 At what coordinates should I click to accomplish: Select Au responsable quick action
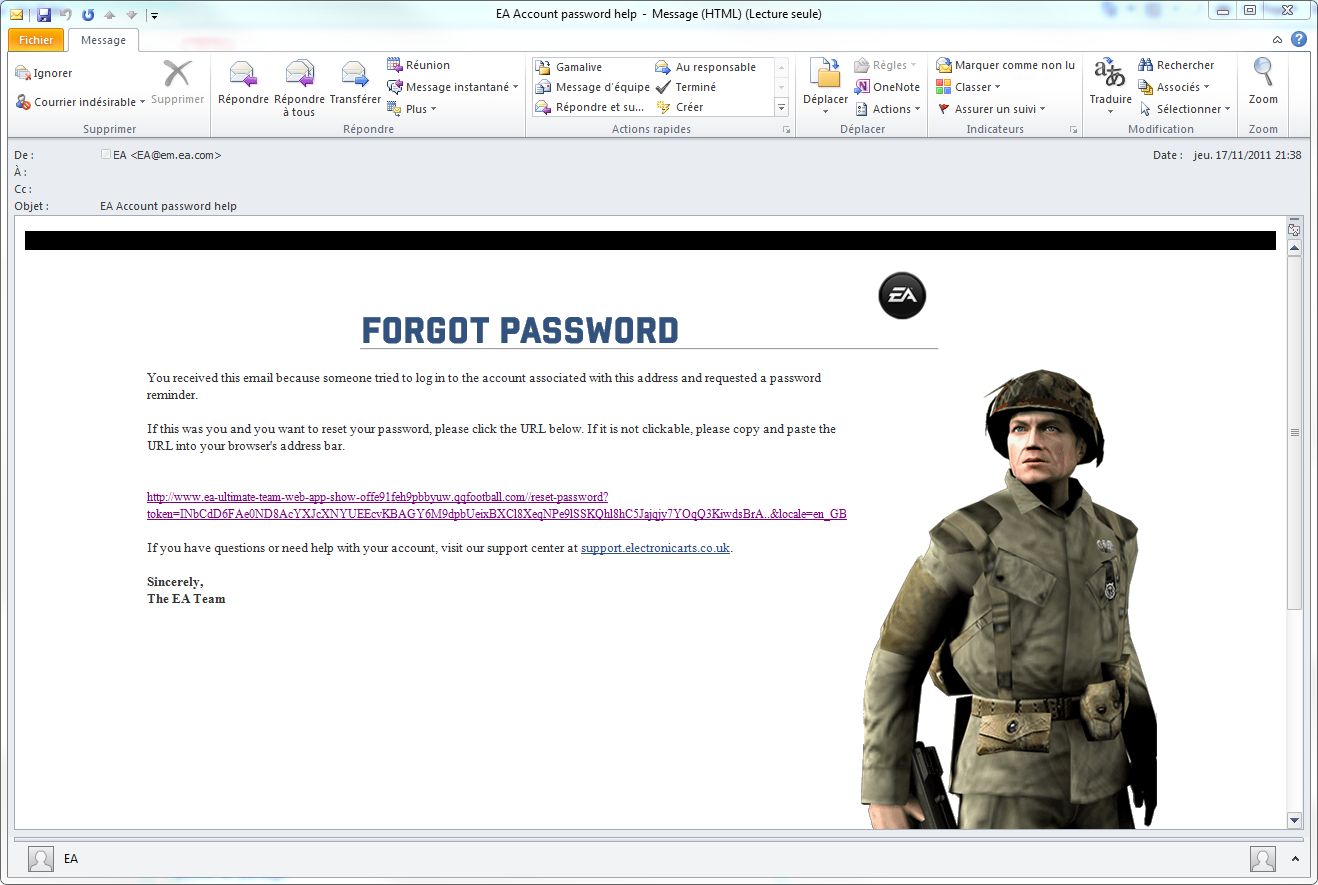[x=706, y=67]
